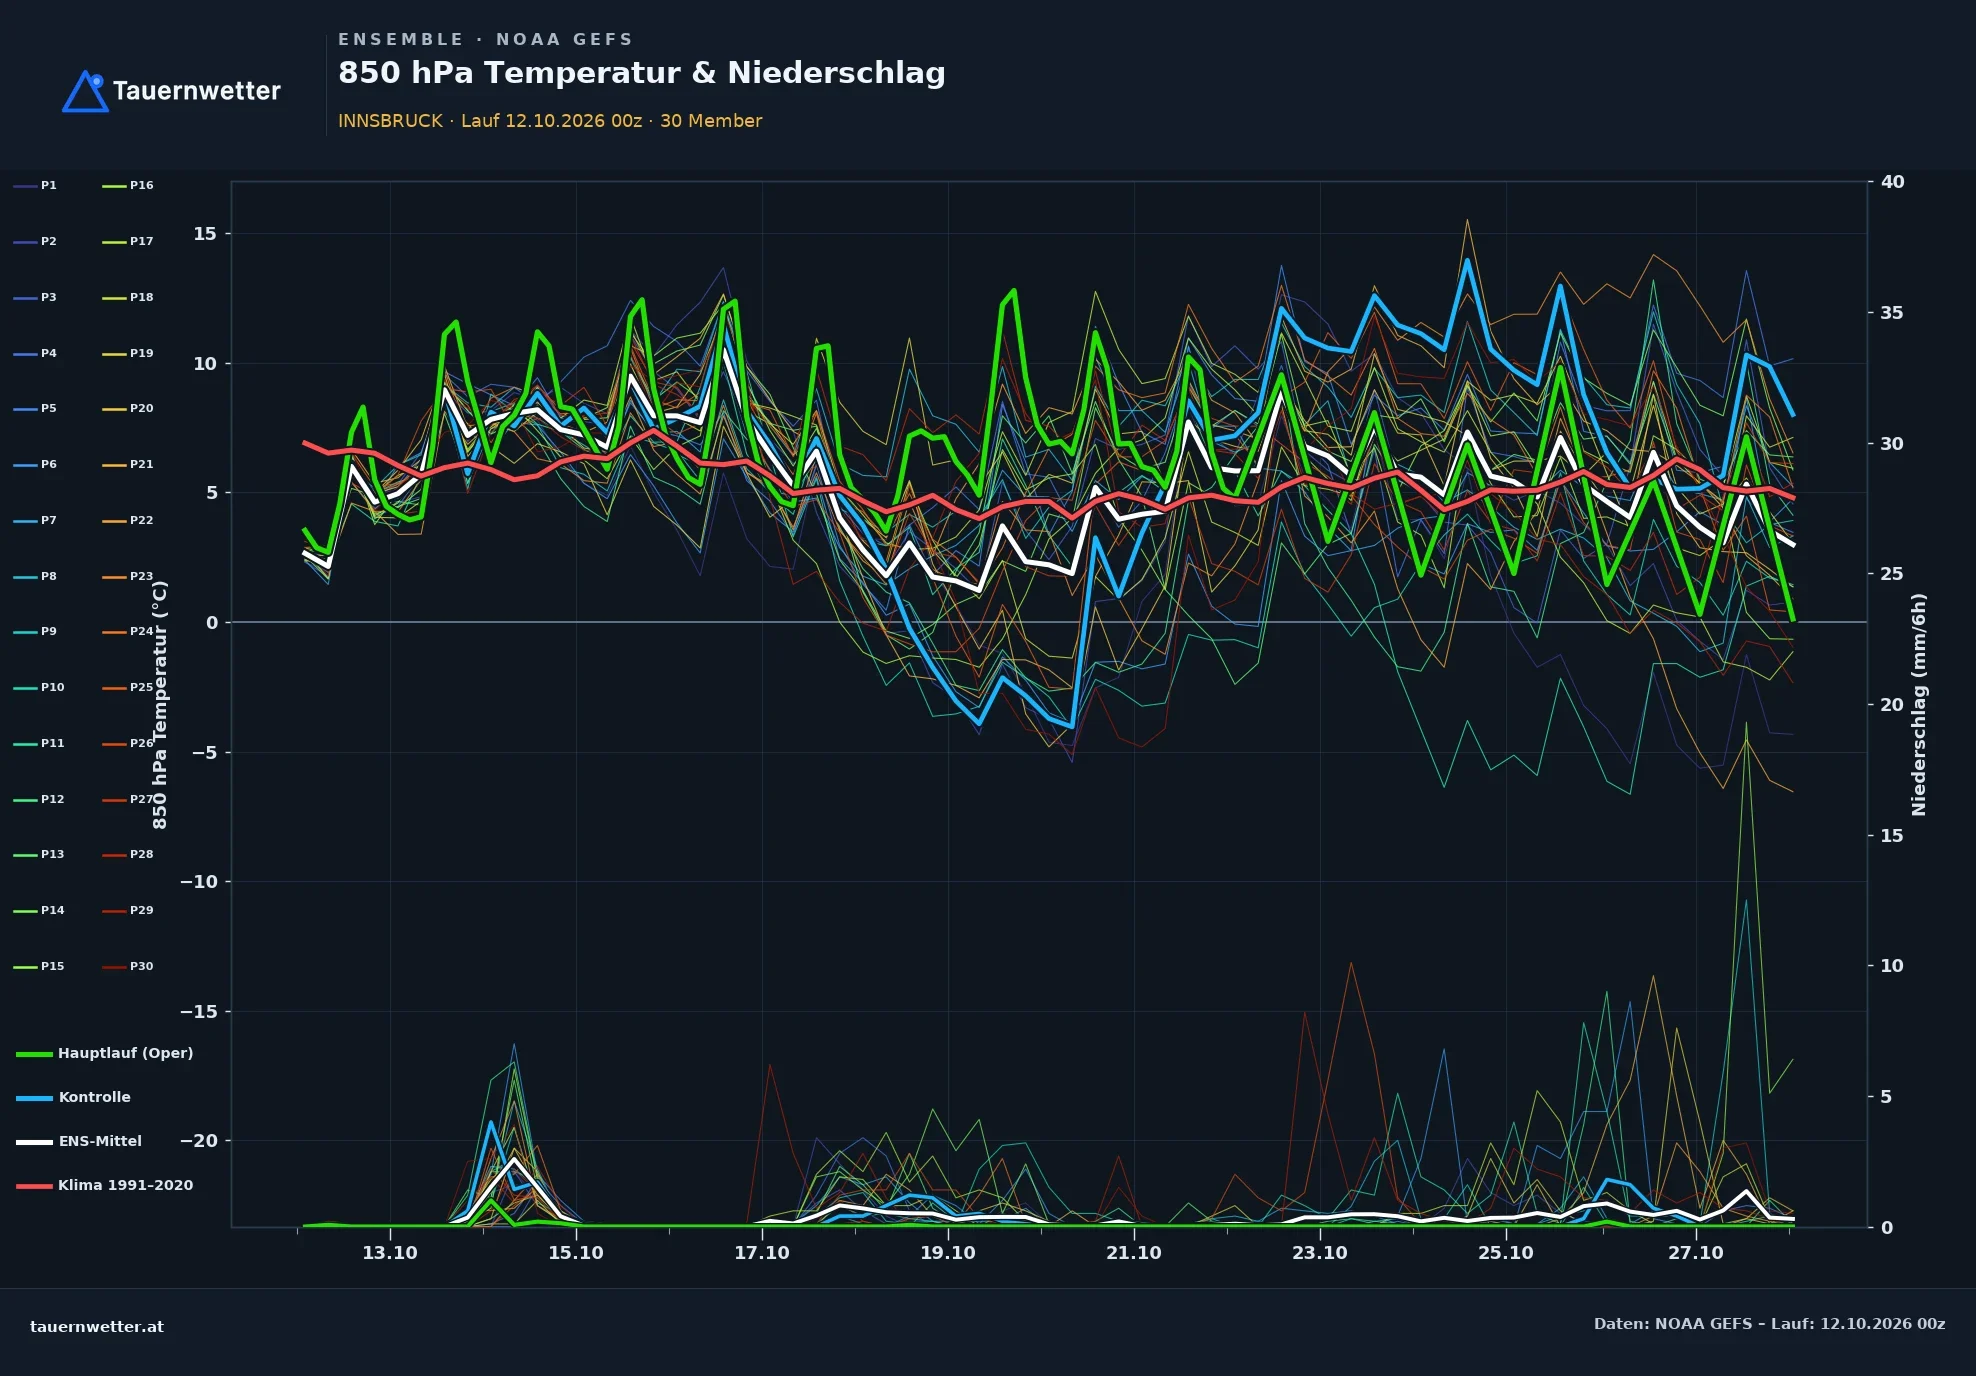This screenshot has width=1976, height=1376.
Task: Click the Tauernwetter brand name
Action: tap(197, 91)
